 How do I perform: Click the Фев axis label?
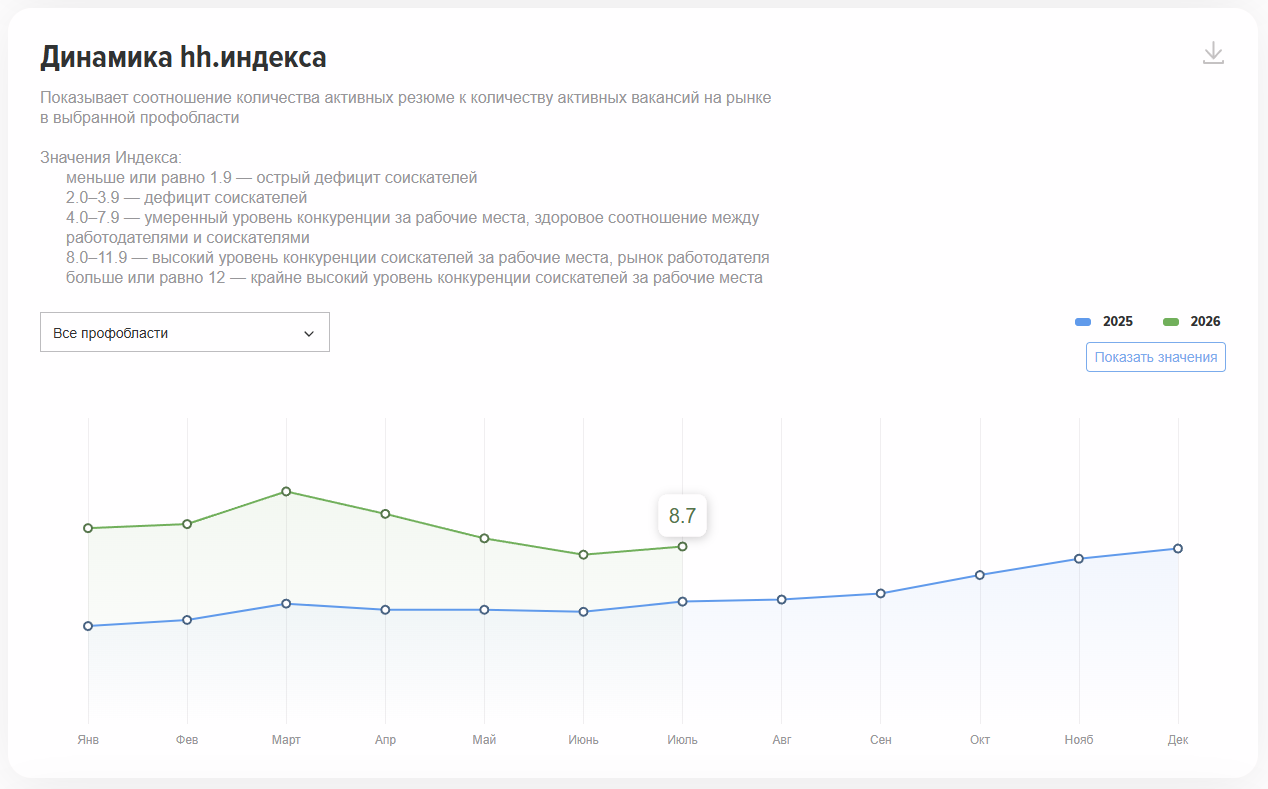[x=187, y=740]
